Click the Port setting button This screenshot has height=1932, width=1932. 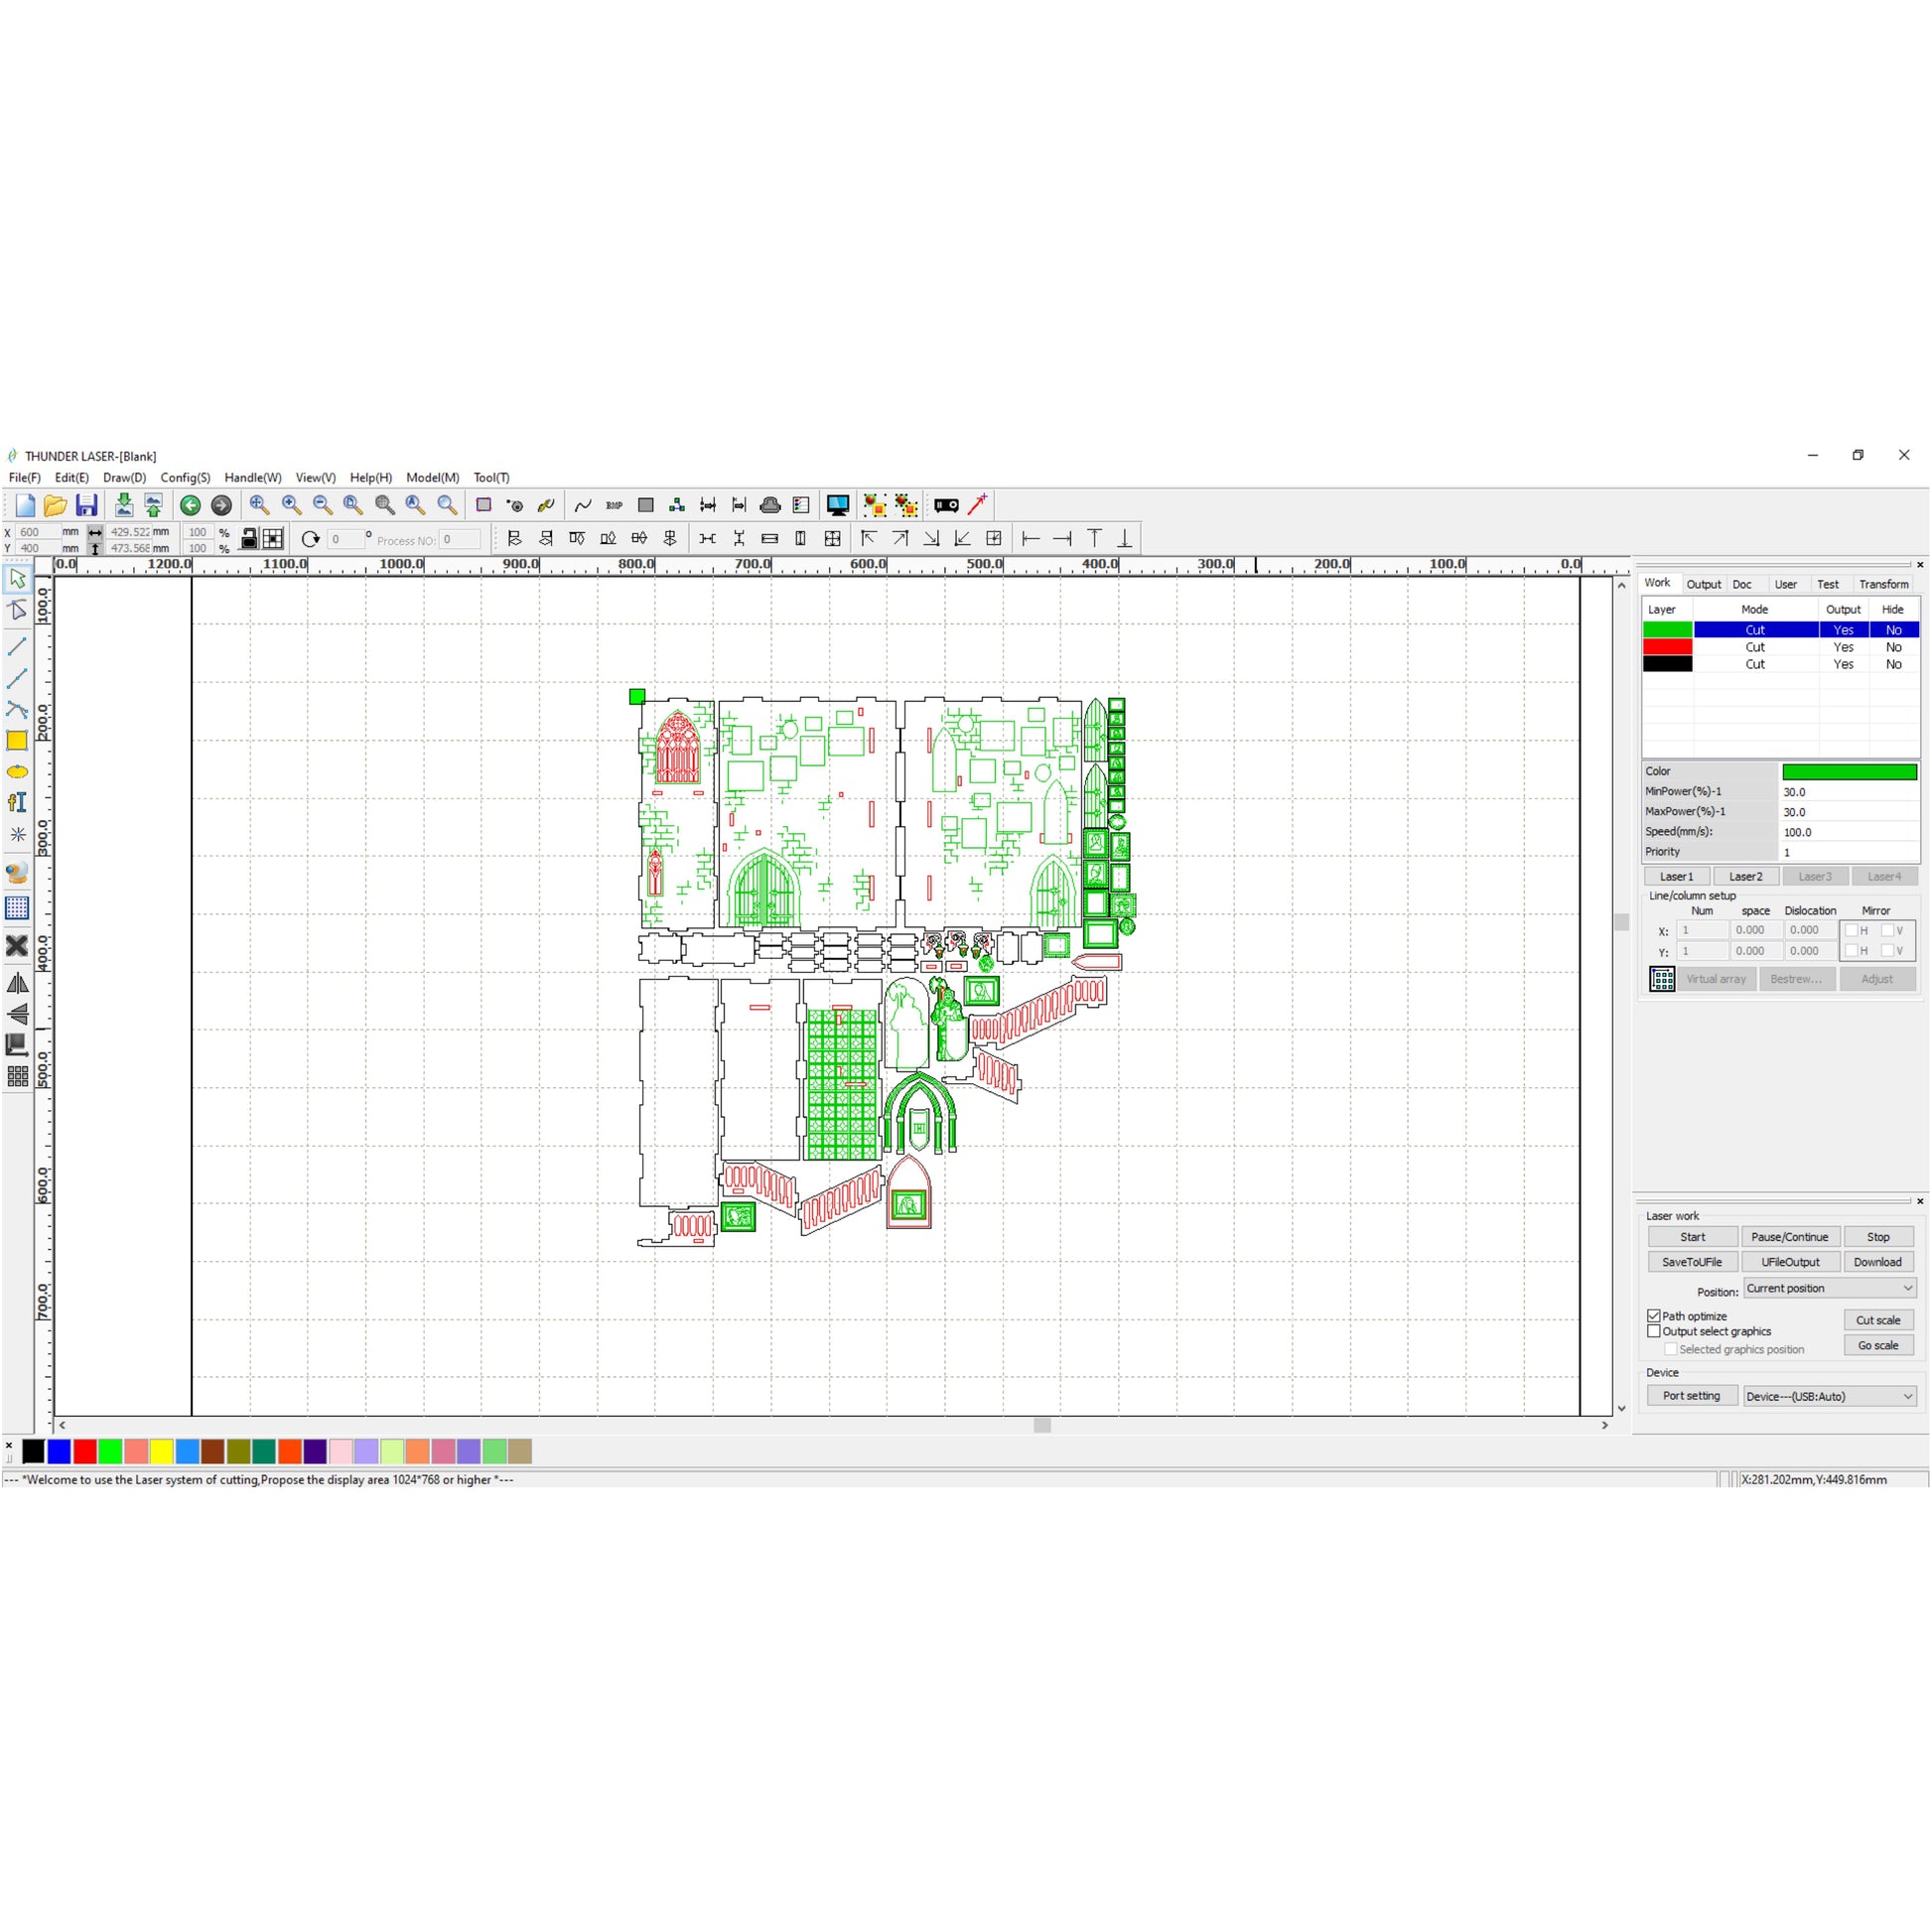pyautogui.click(x=1691, y=1396)
